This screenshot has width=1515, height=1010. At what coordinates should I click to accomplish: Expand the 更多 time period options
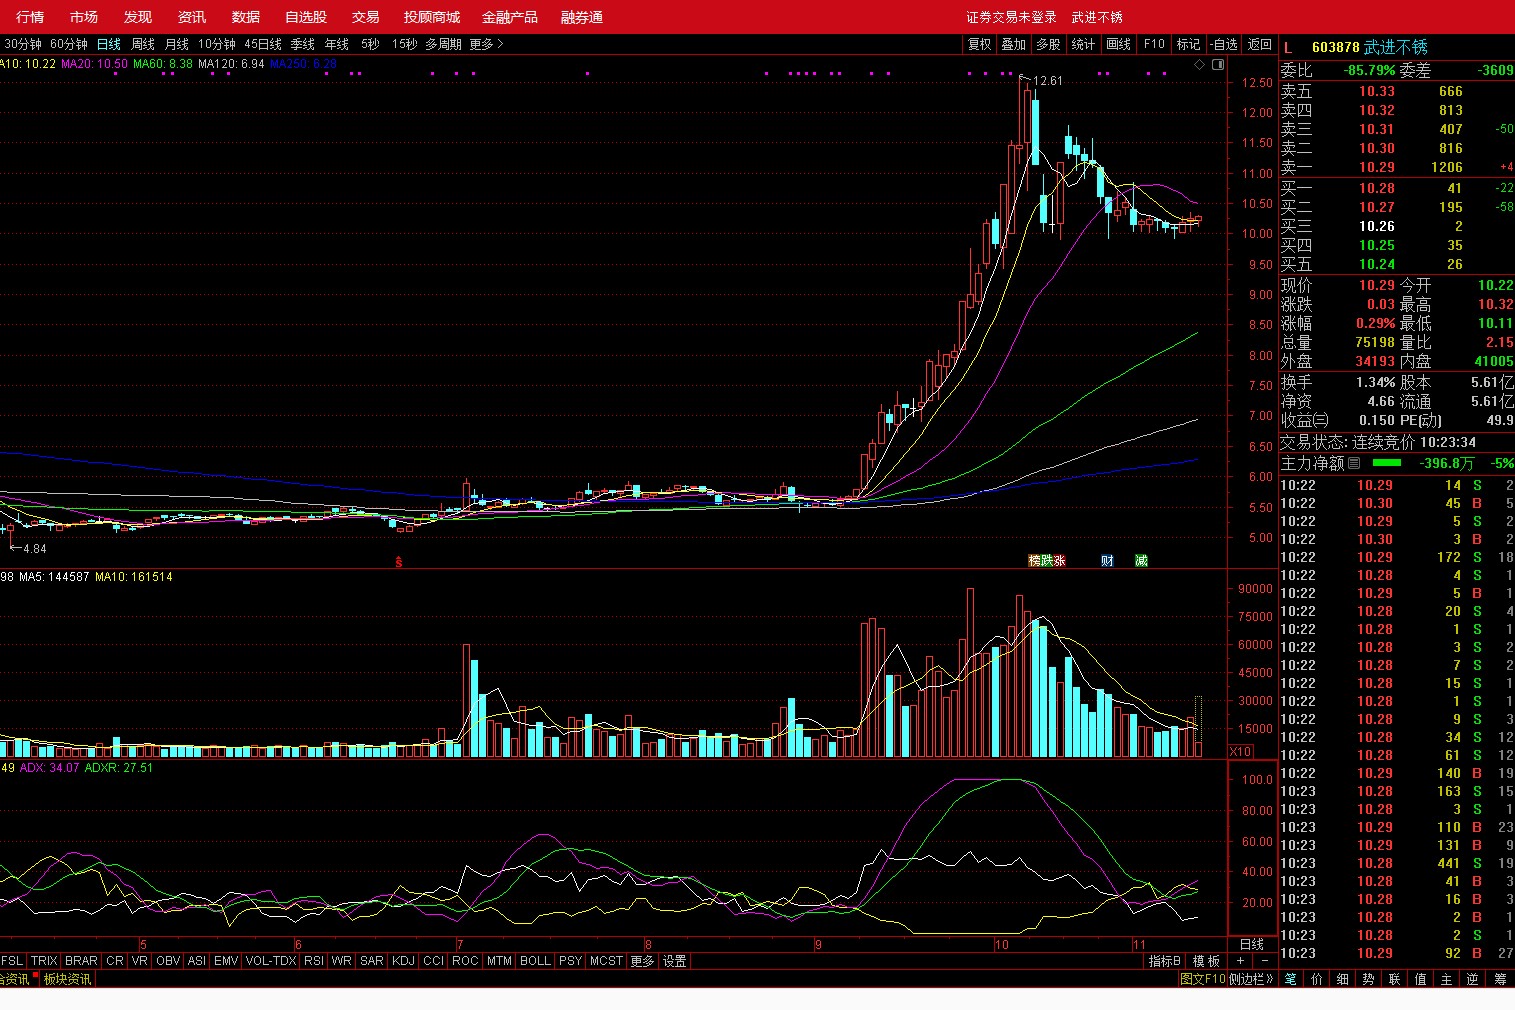click(x=486, y=44)
